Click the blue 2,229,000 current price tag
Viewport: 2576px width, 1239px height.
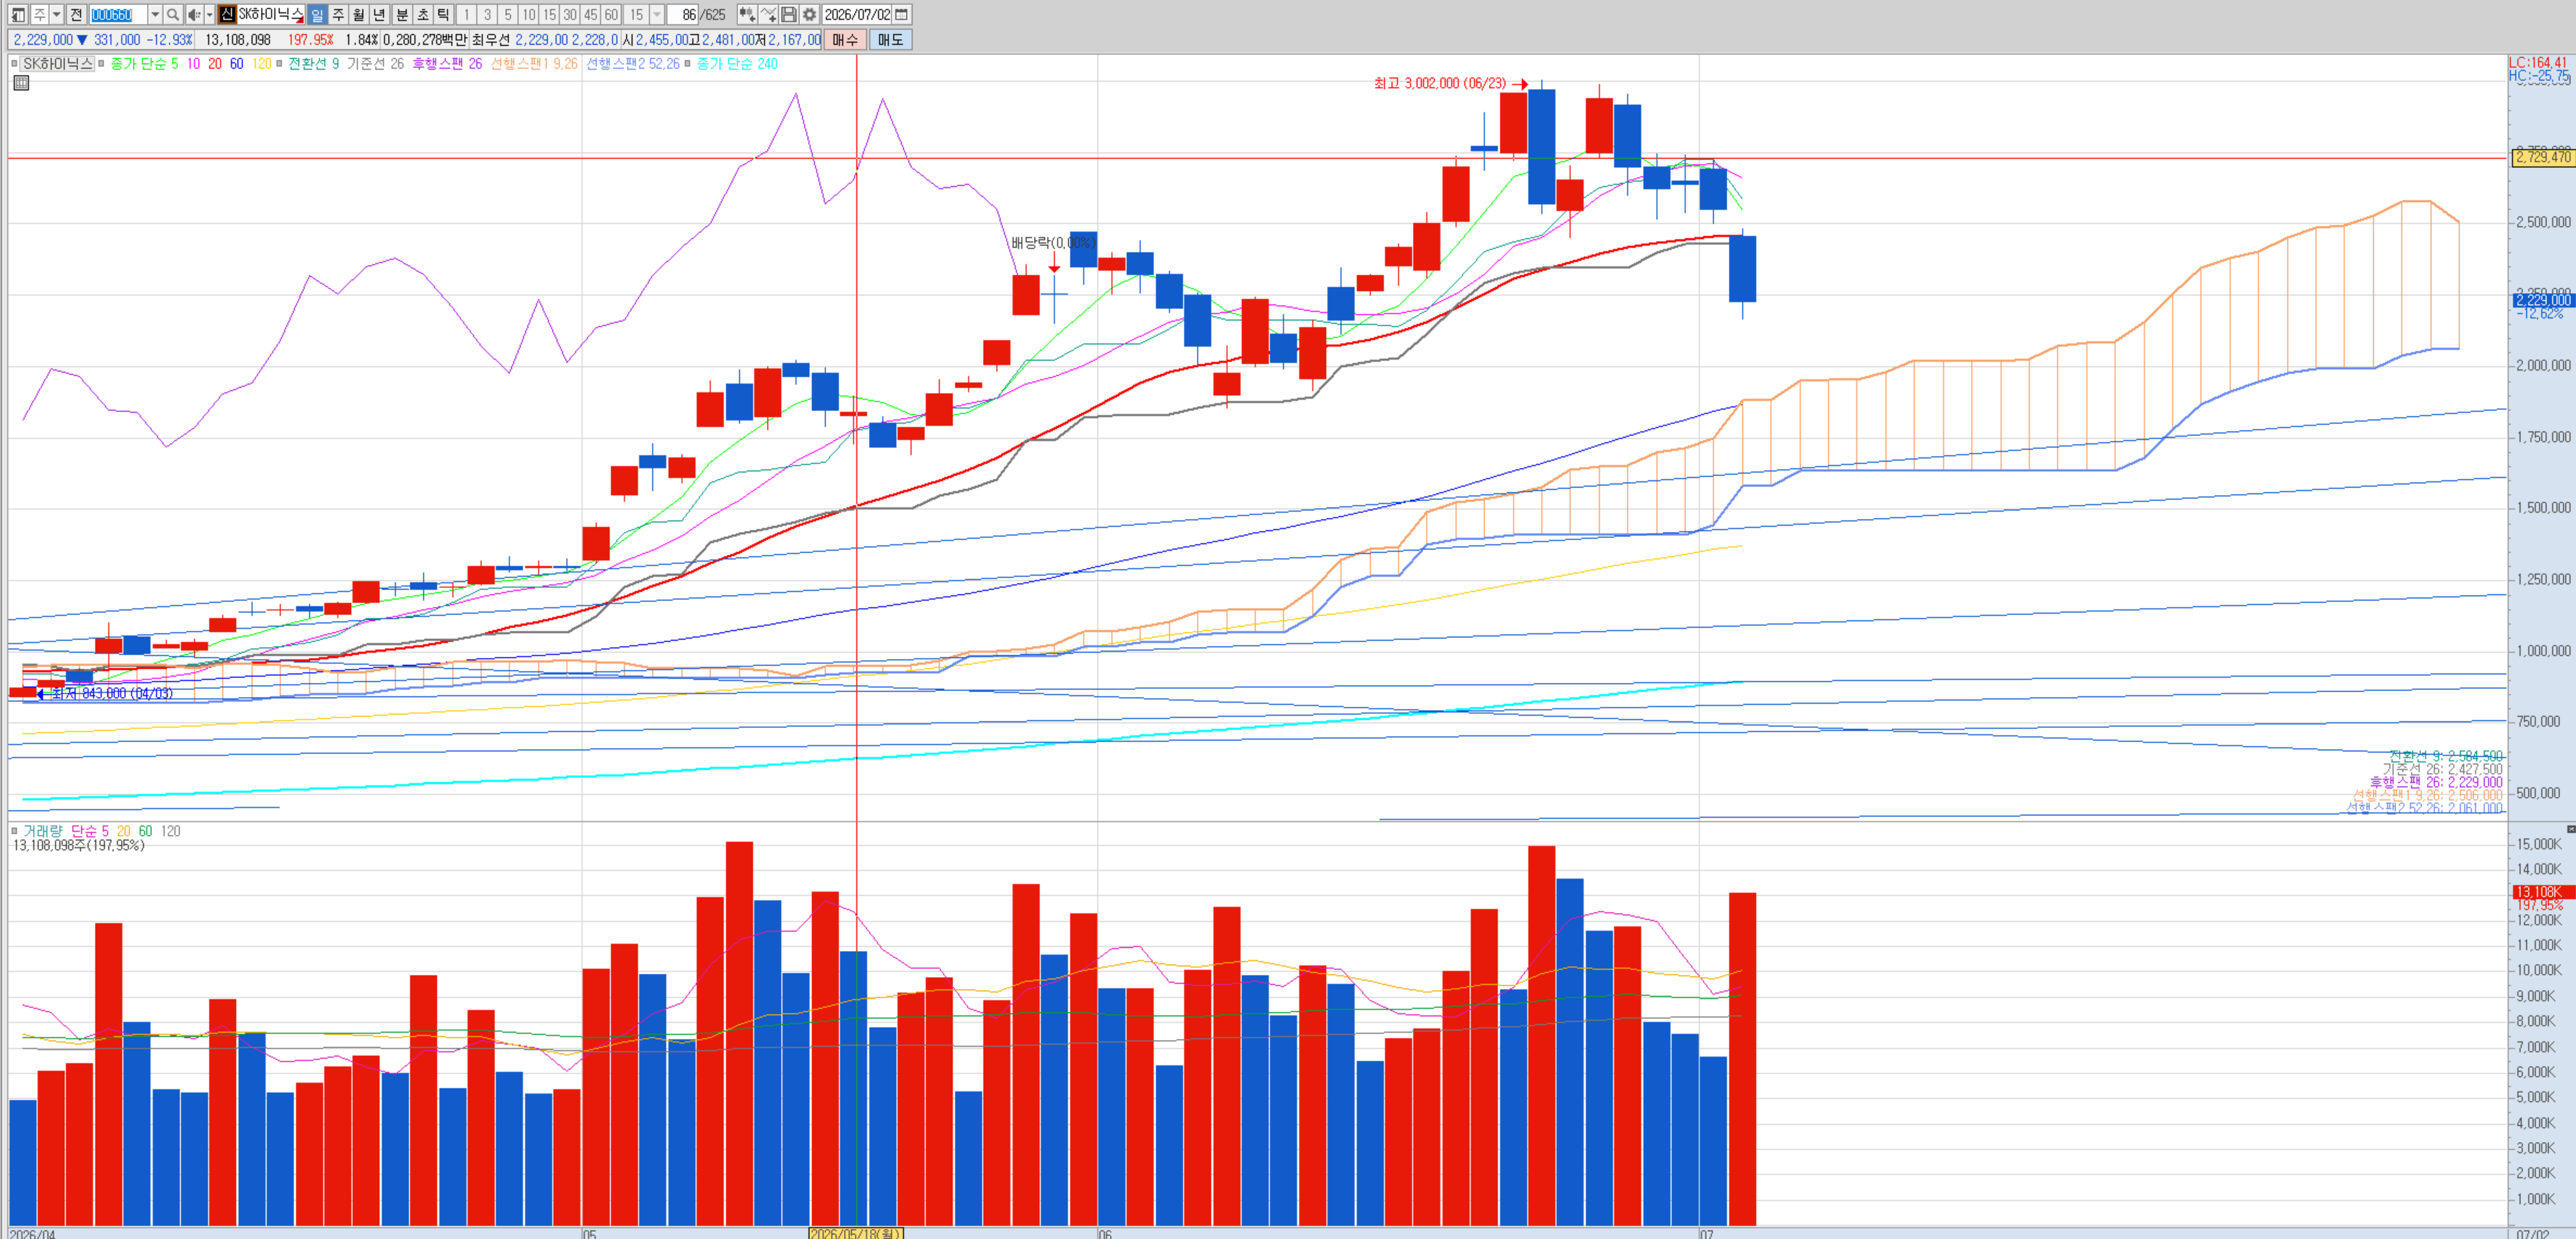pos(2543,300)
